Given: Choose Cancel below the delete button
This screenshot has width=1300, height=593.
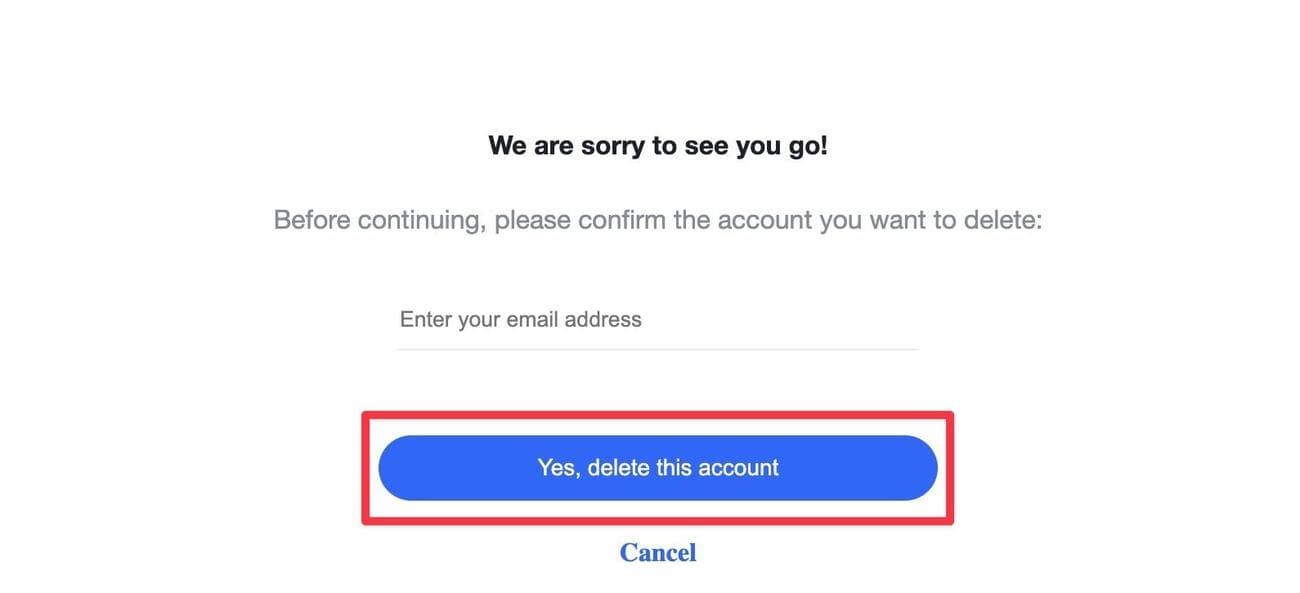Looking at the screenshot, I should tap(657, 552).
